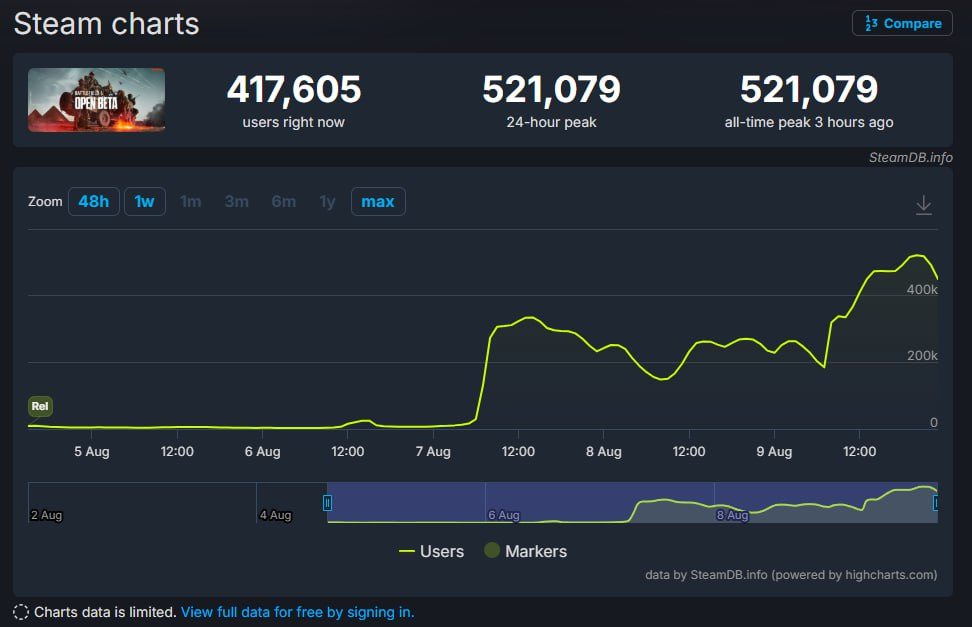Click the highcharts.com data credit text
972x627 pixels.
(791, 575)
